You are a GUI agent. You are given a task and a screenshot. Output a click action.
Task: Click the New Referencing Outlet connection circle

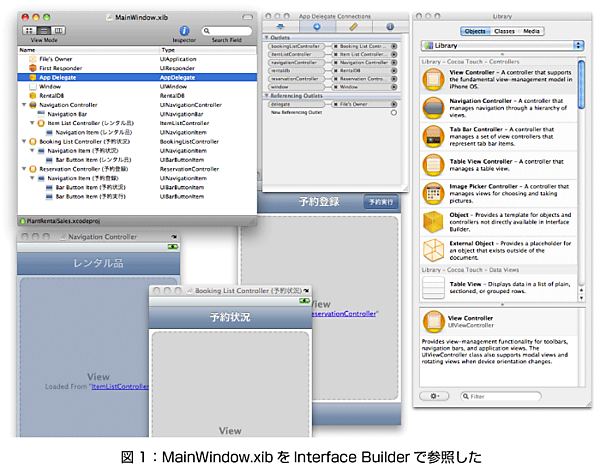pos(393,112)
